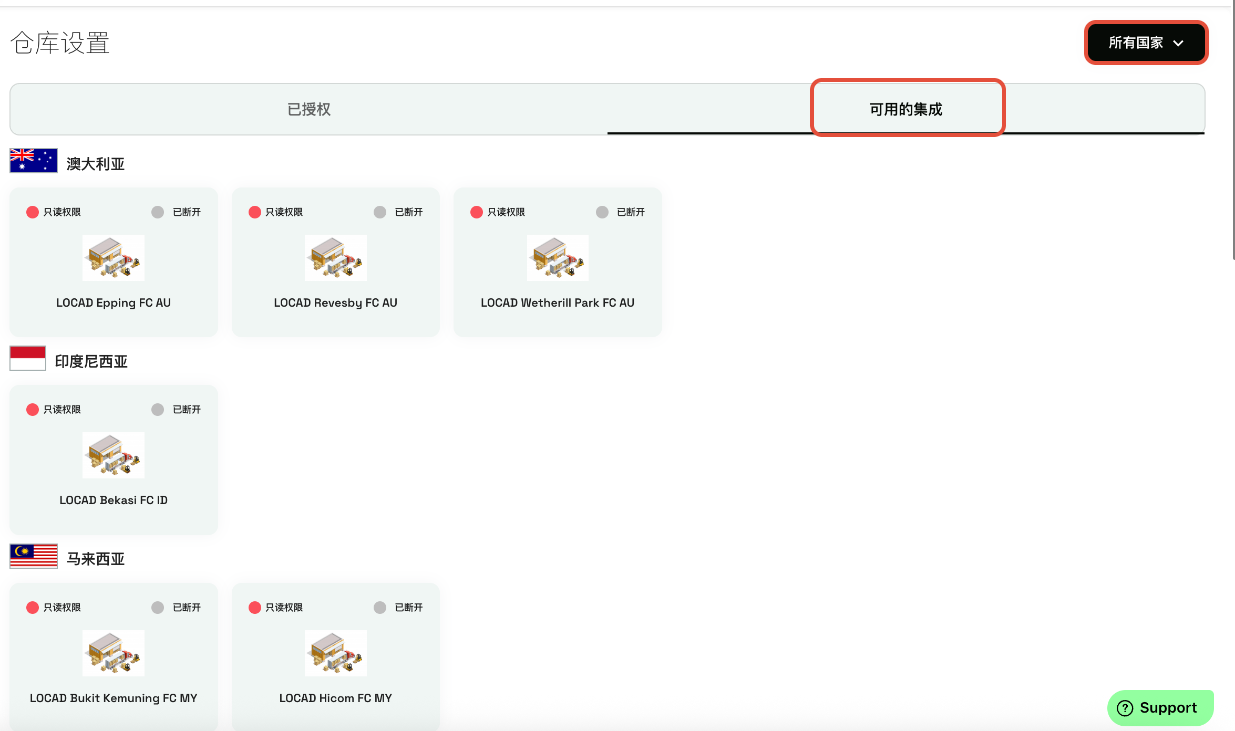Click 只读权限 label on Revesby card
Viewport: 1235px width, 731px height.
(x=284, y=212)
